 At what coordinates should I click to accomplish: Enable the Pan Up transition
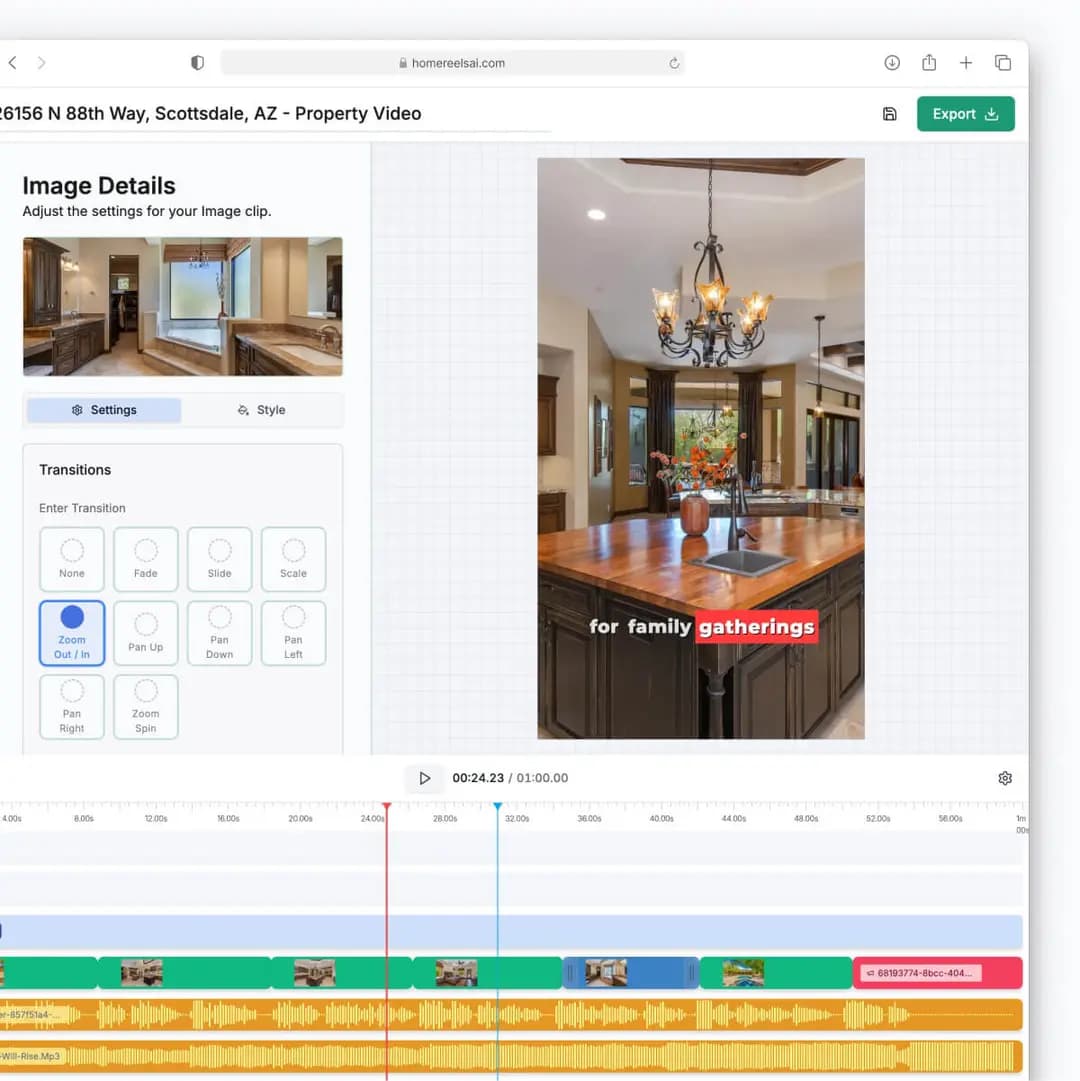(x=145, y=632)
